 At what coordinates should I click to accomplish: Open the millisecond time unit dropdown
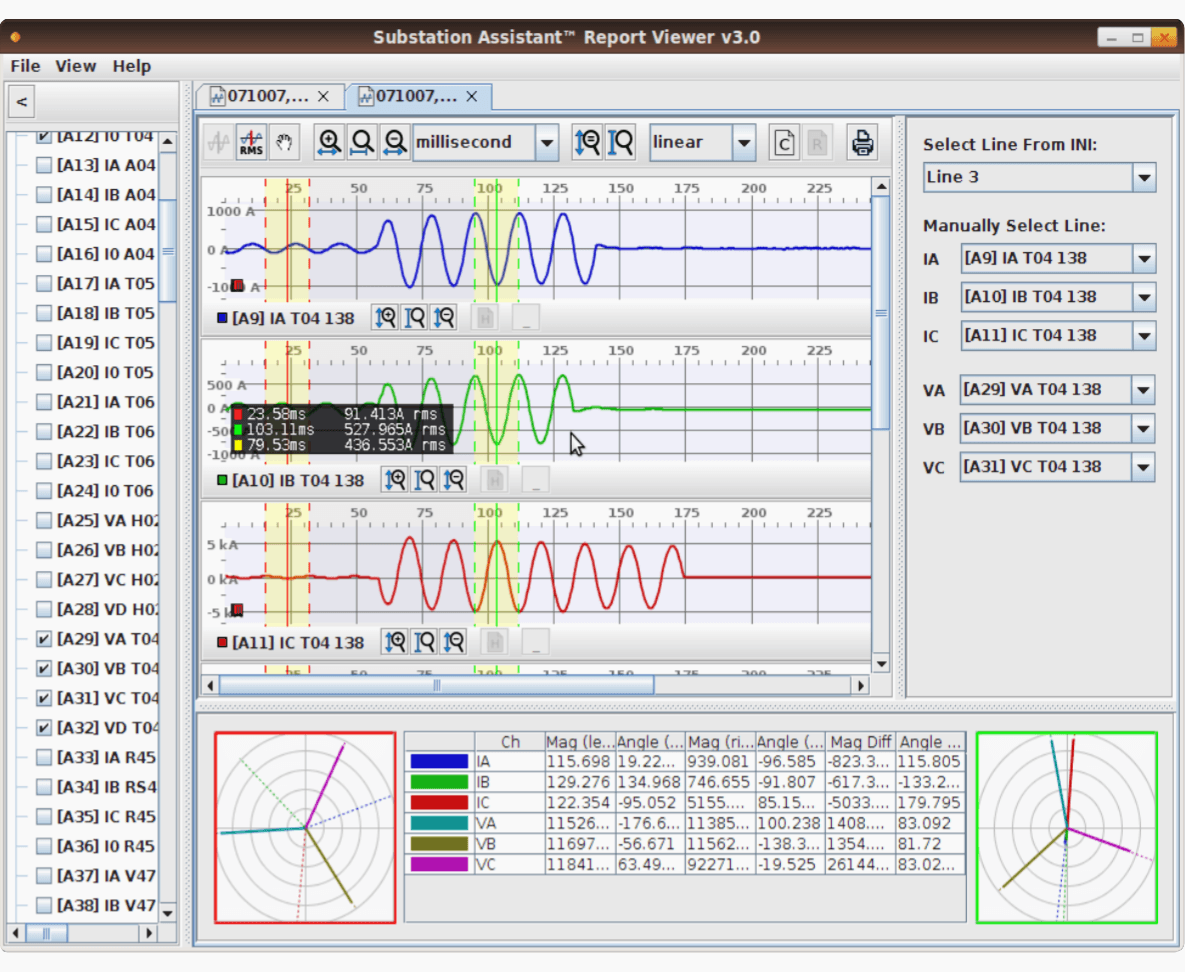546,143
